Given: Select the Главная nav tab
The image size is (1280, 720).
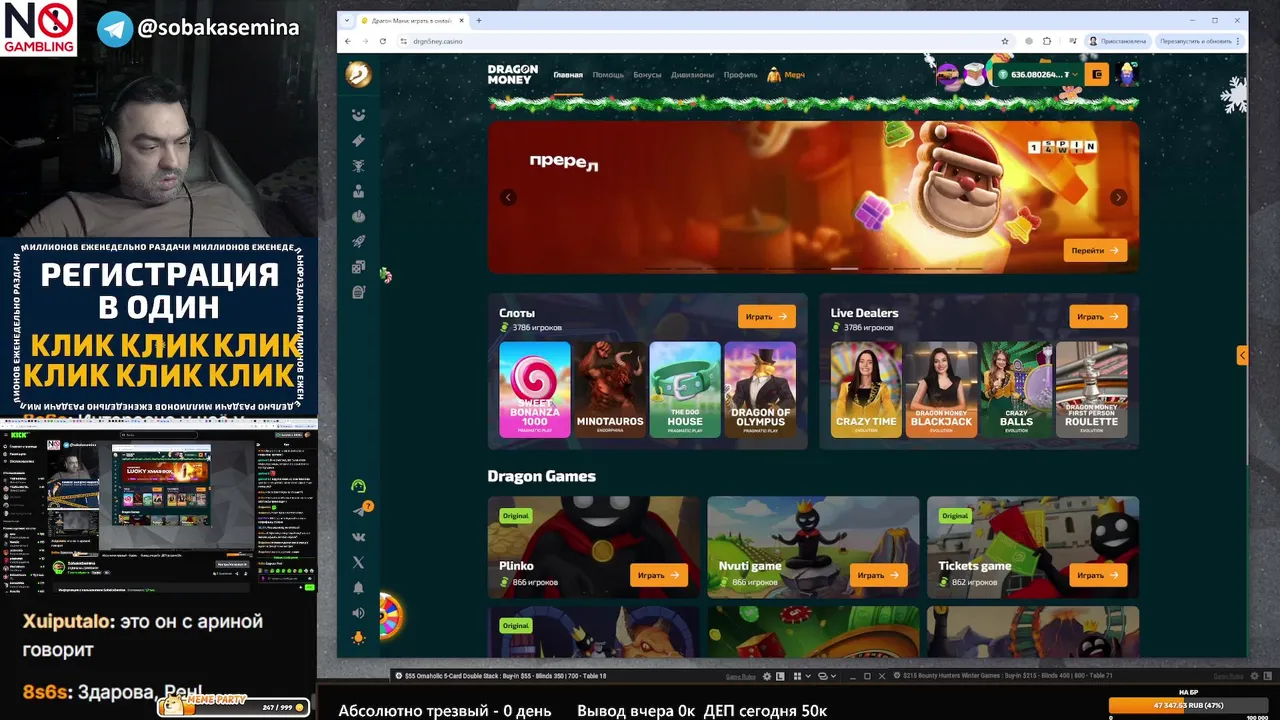Looking at the screenshot, I should tap(568, 75).
